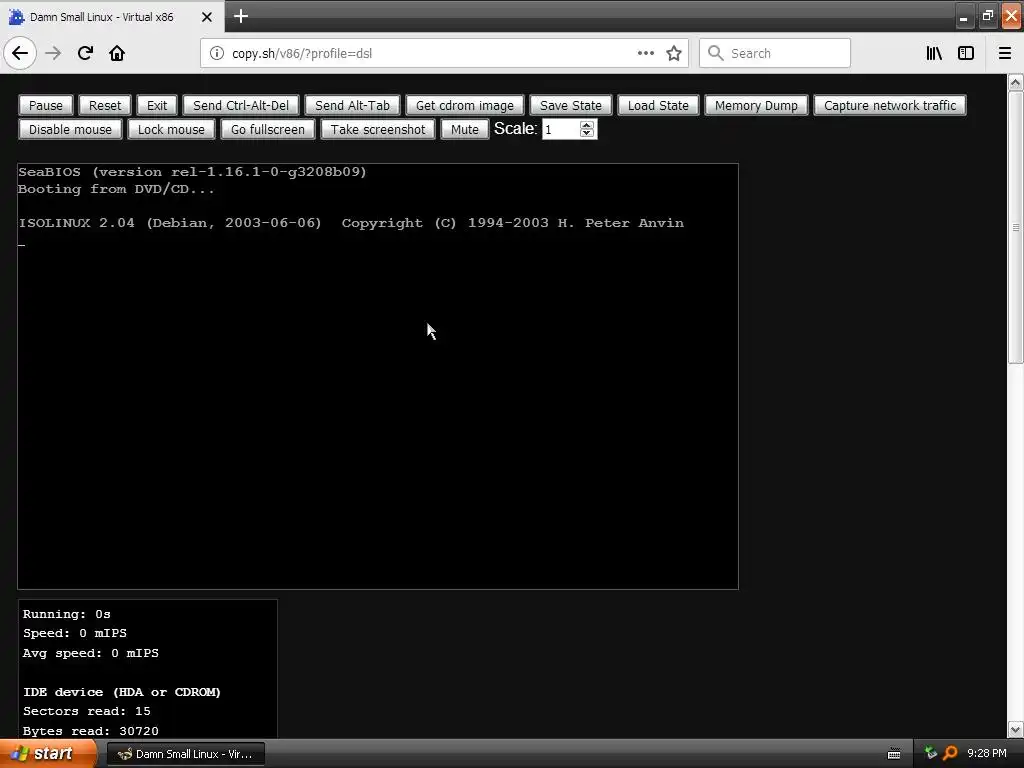Click Go fullscreen button
This screenshot has height=768, width=1024.
tap(268, 129)
